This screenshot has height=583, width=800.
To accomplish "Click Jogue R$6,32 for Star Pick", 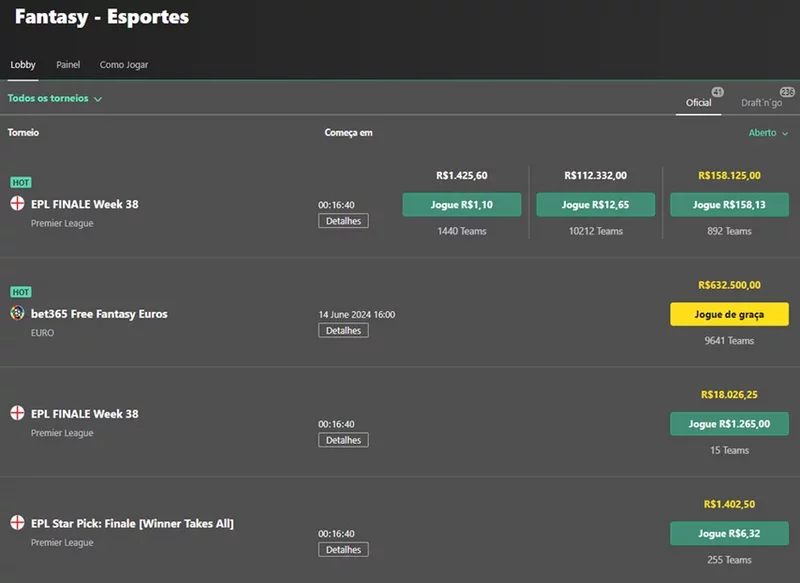I will pos(729,533).
